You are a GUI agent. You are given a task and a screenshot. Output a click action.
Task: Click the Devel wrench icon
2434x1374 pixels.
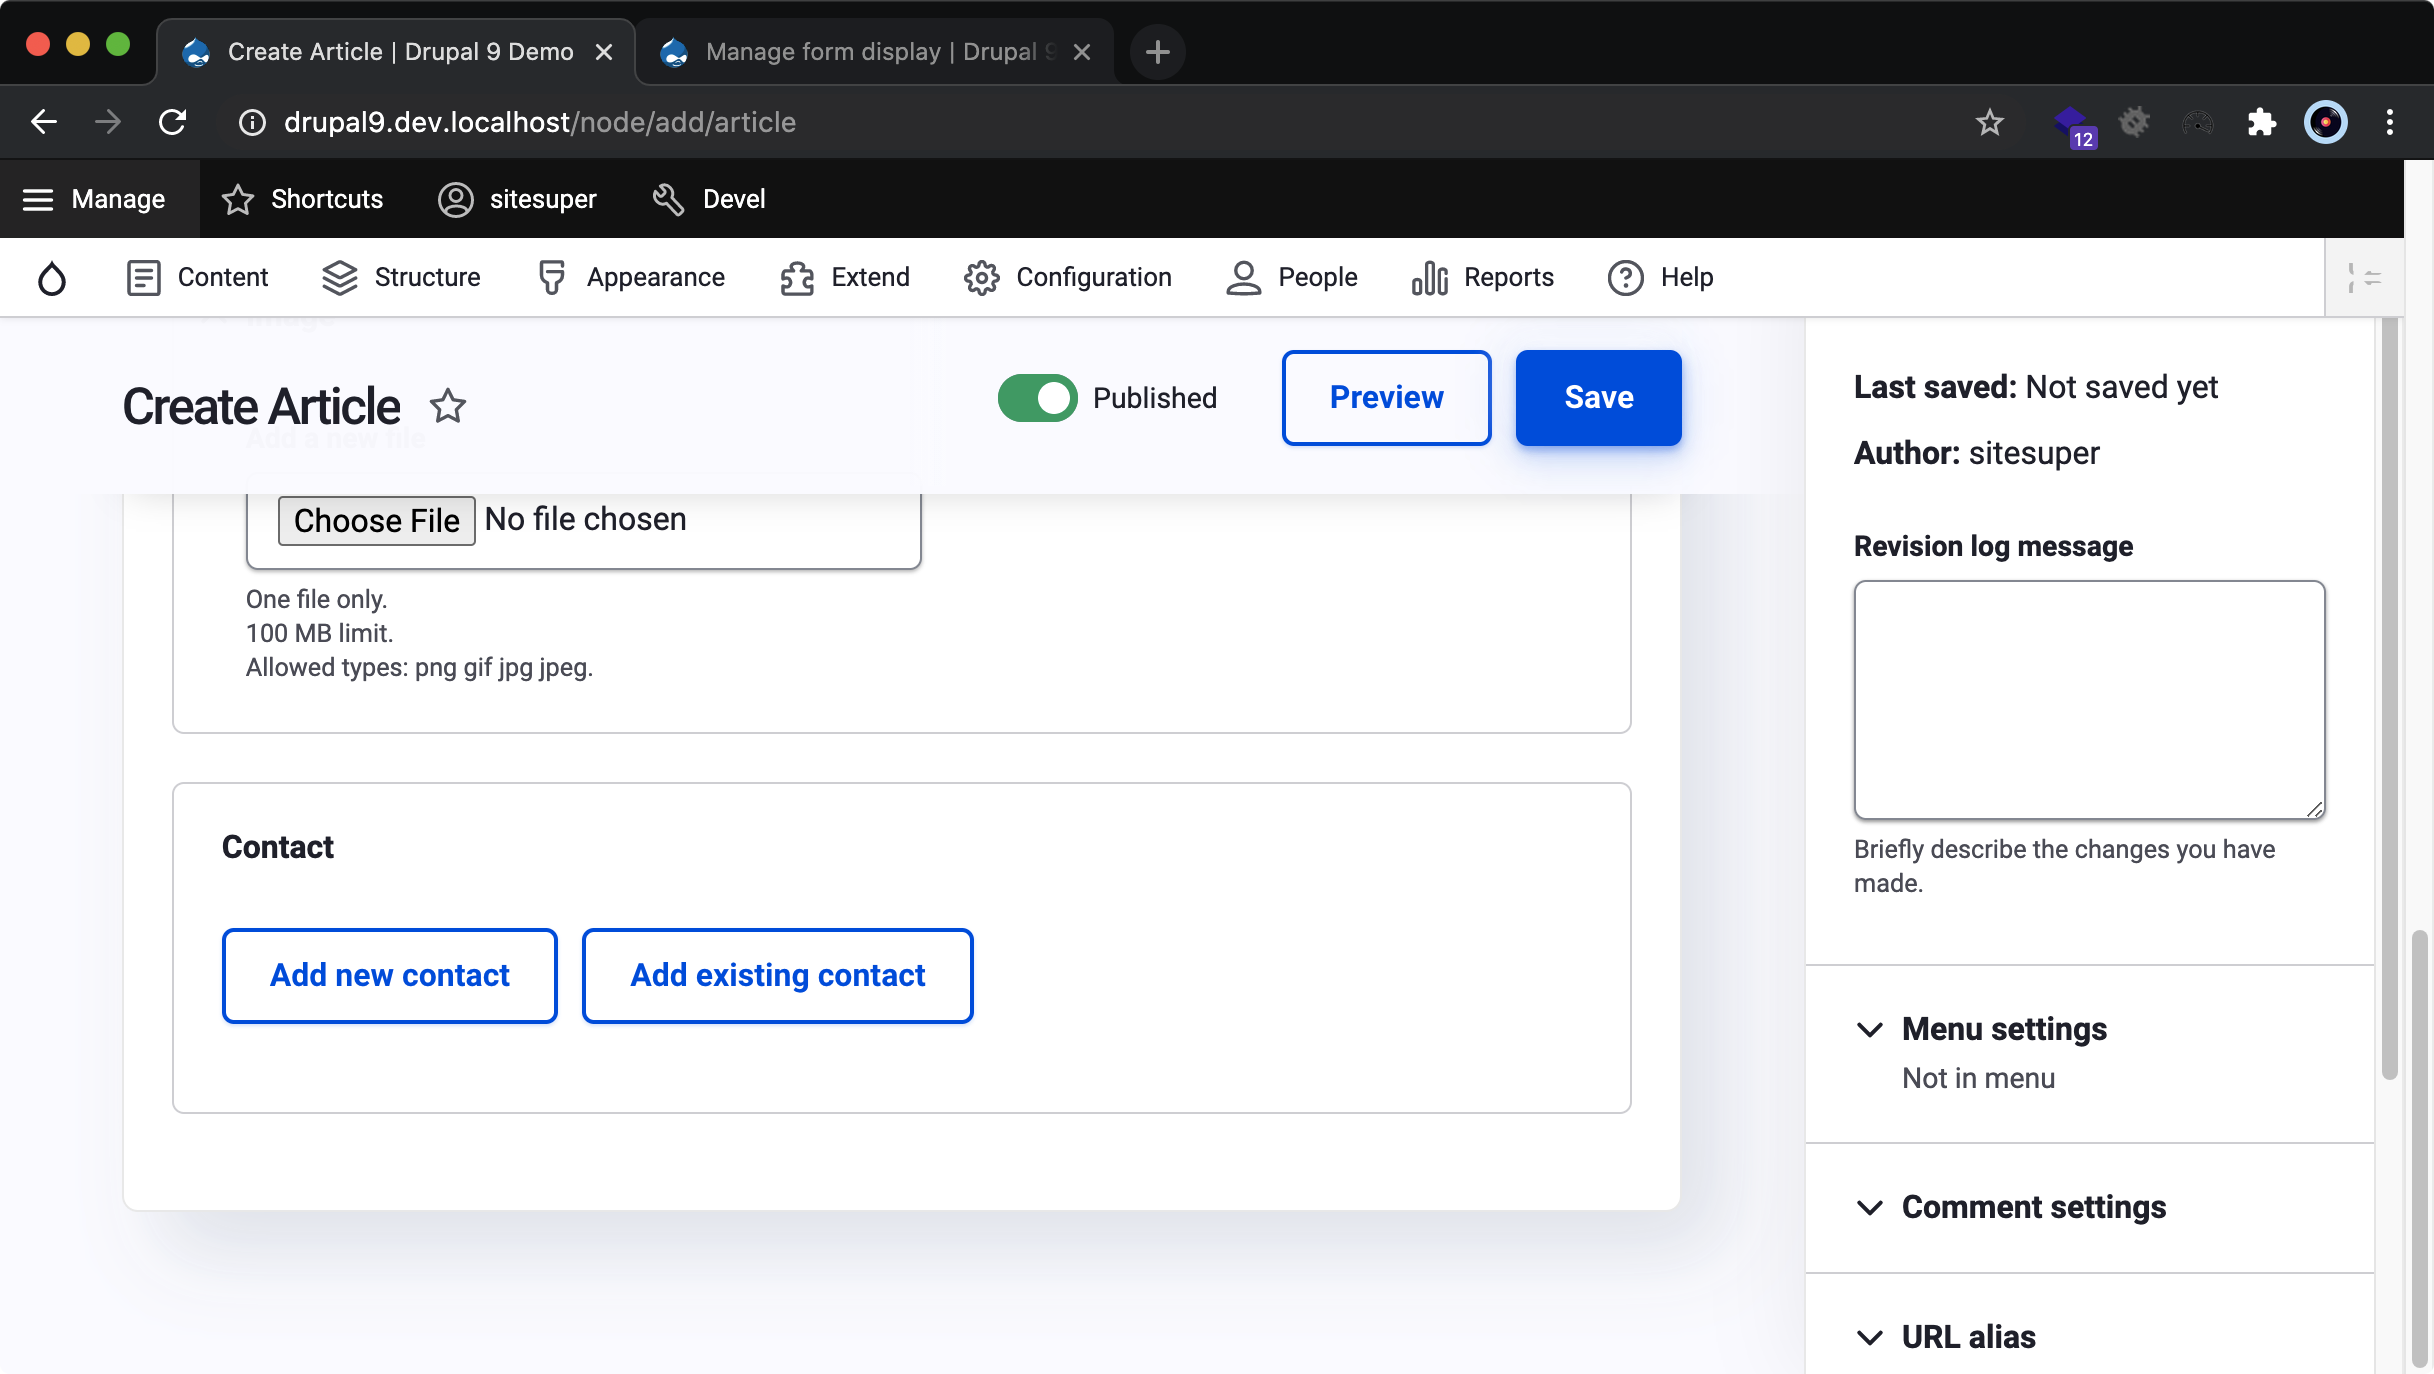pyautogui.click(x=666, y=199)
